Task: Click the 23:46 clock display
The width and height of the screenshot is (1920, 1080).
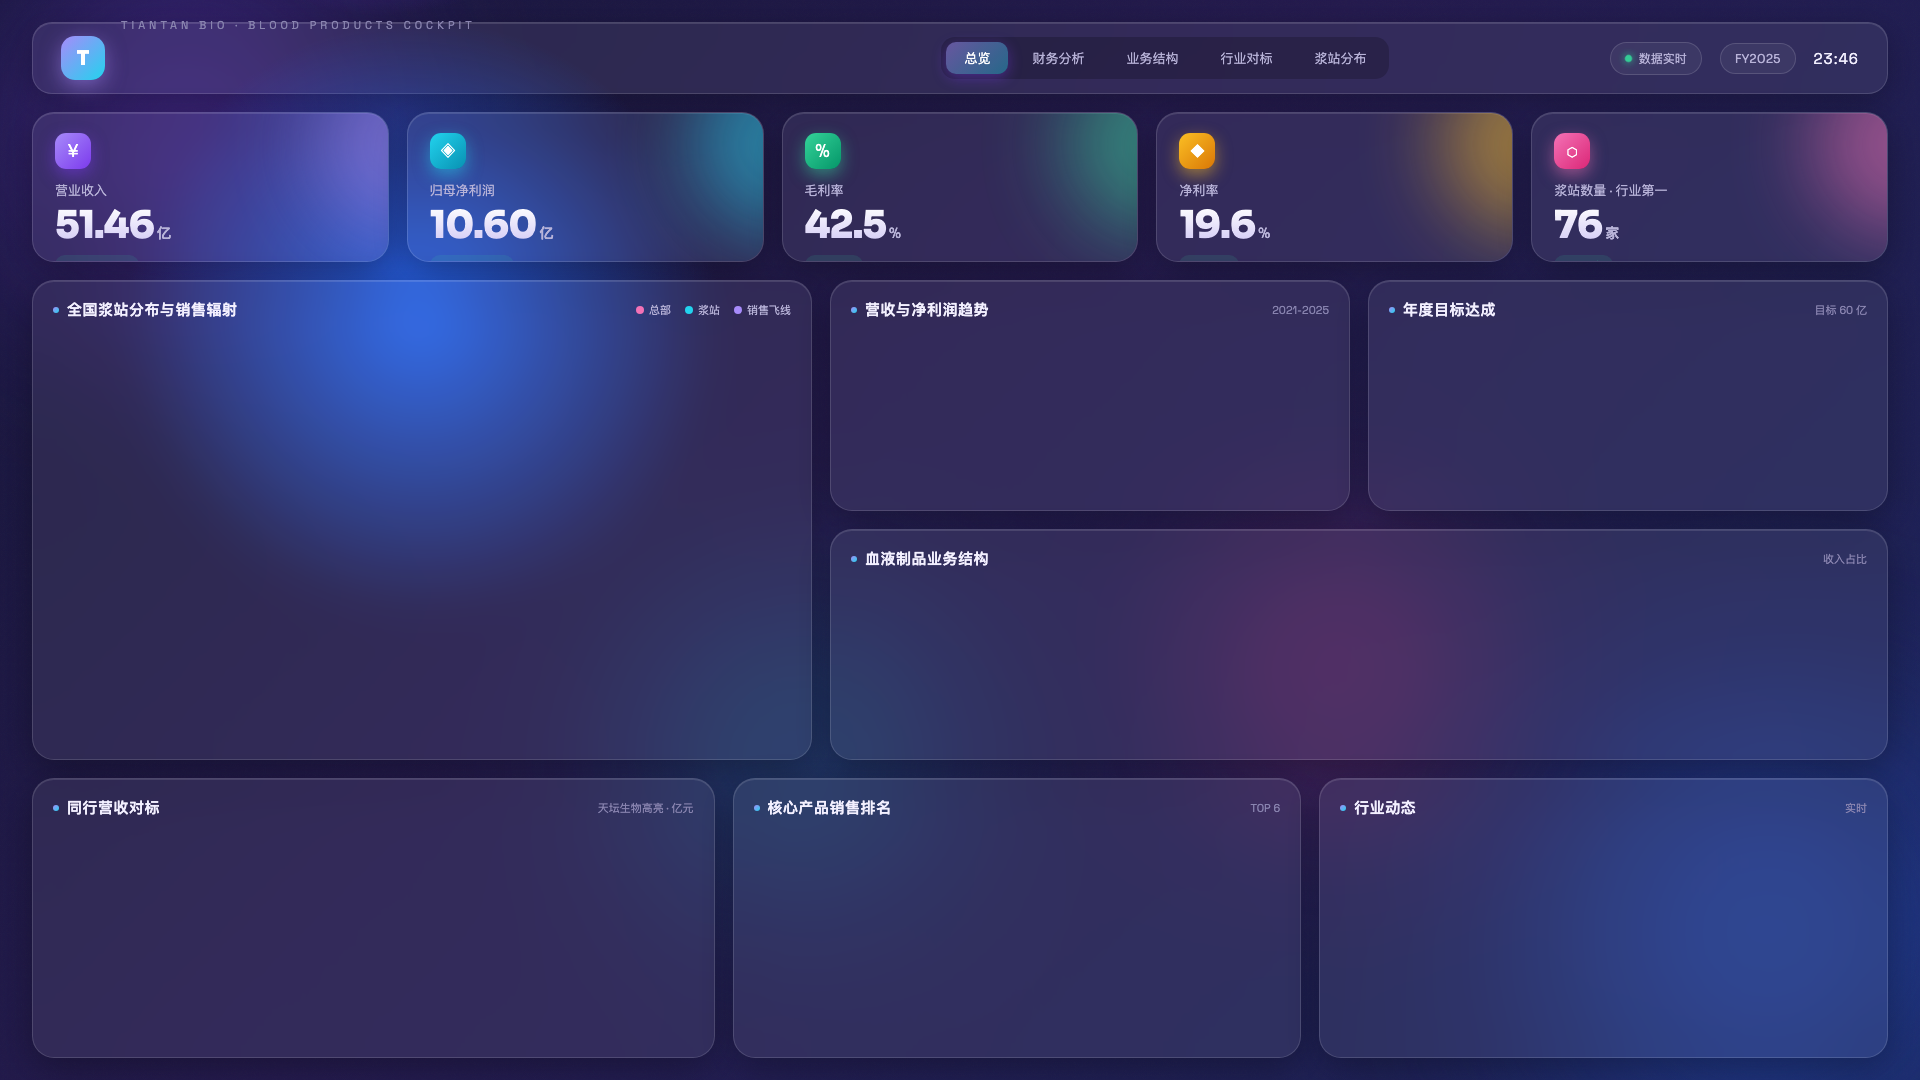Action: pyautogui.click(x=1835, y=58)
